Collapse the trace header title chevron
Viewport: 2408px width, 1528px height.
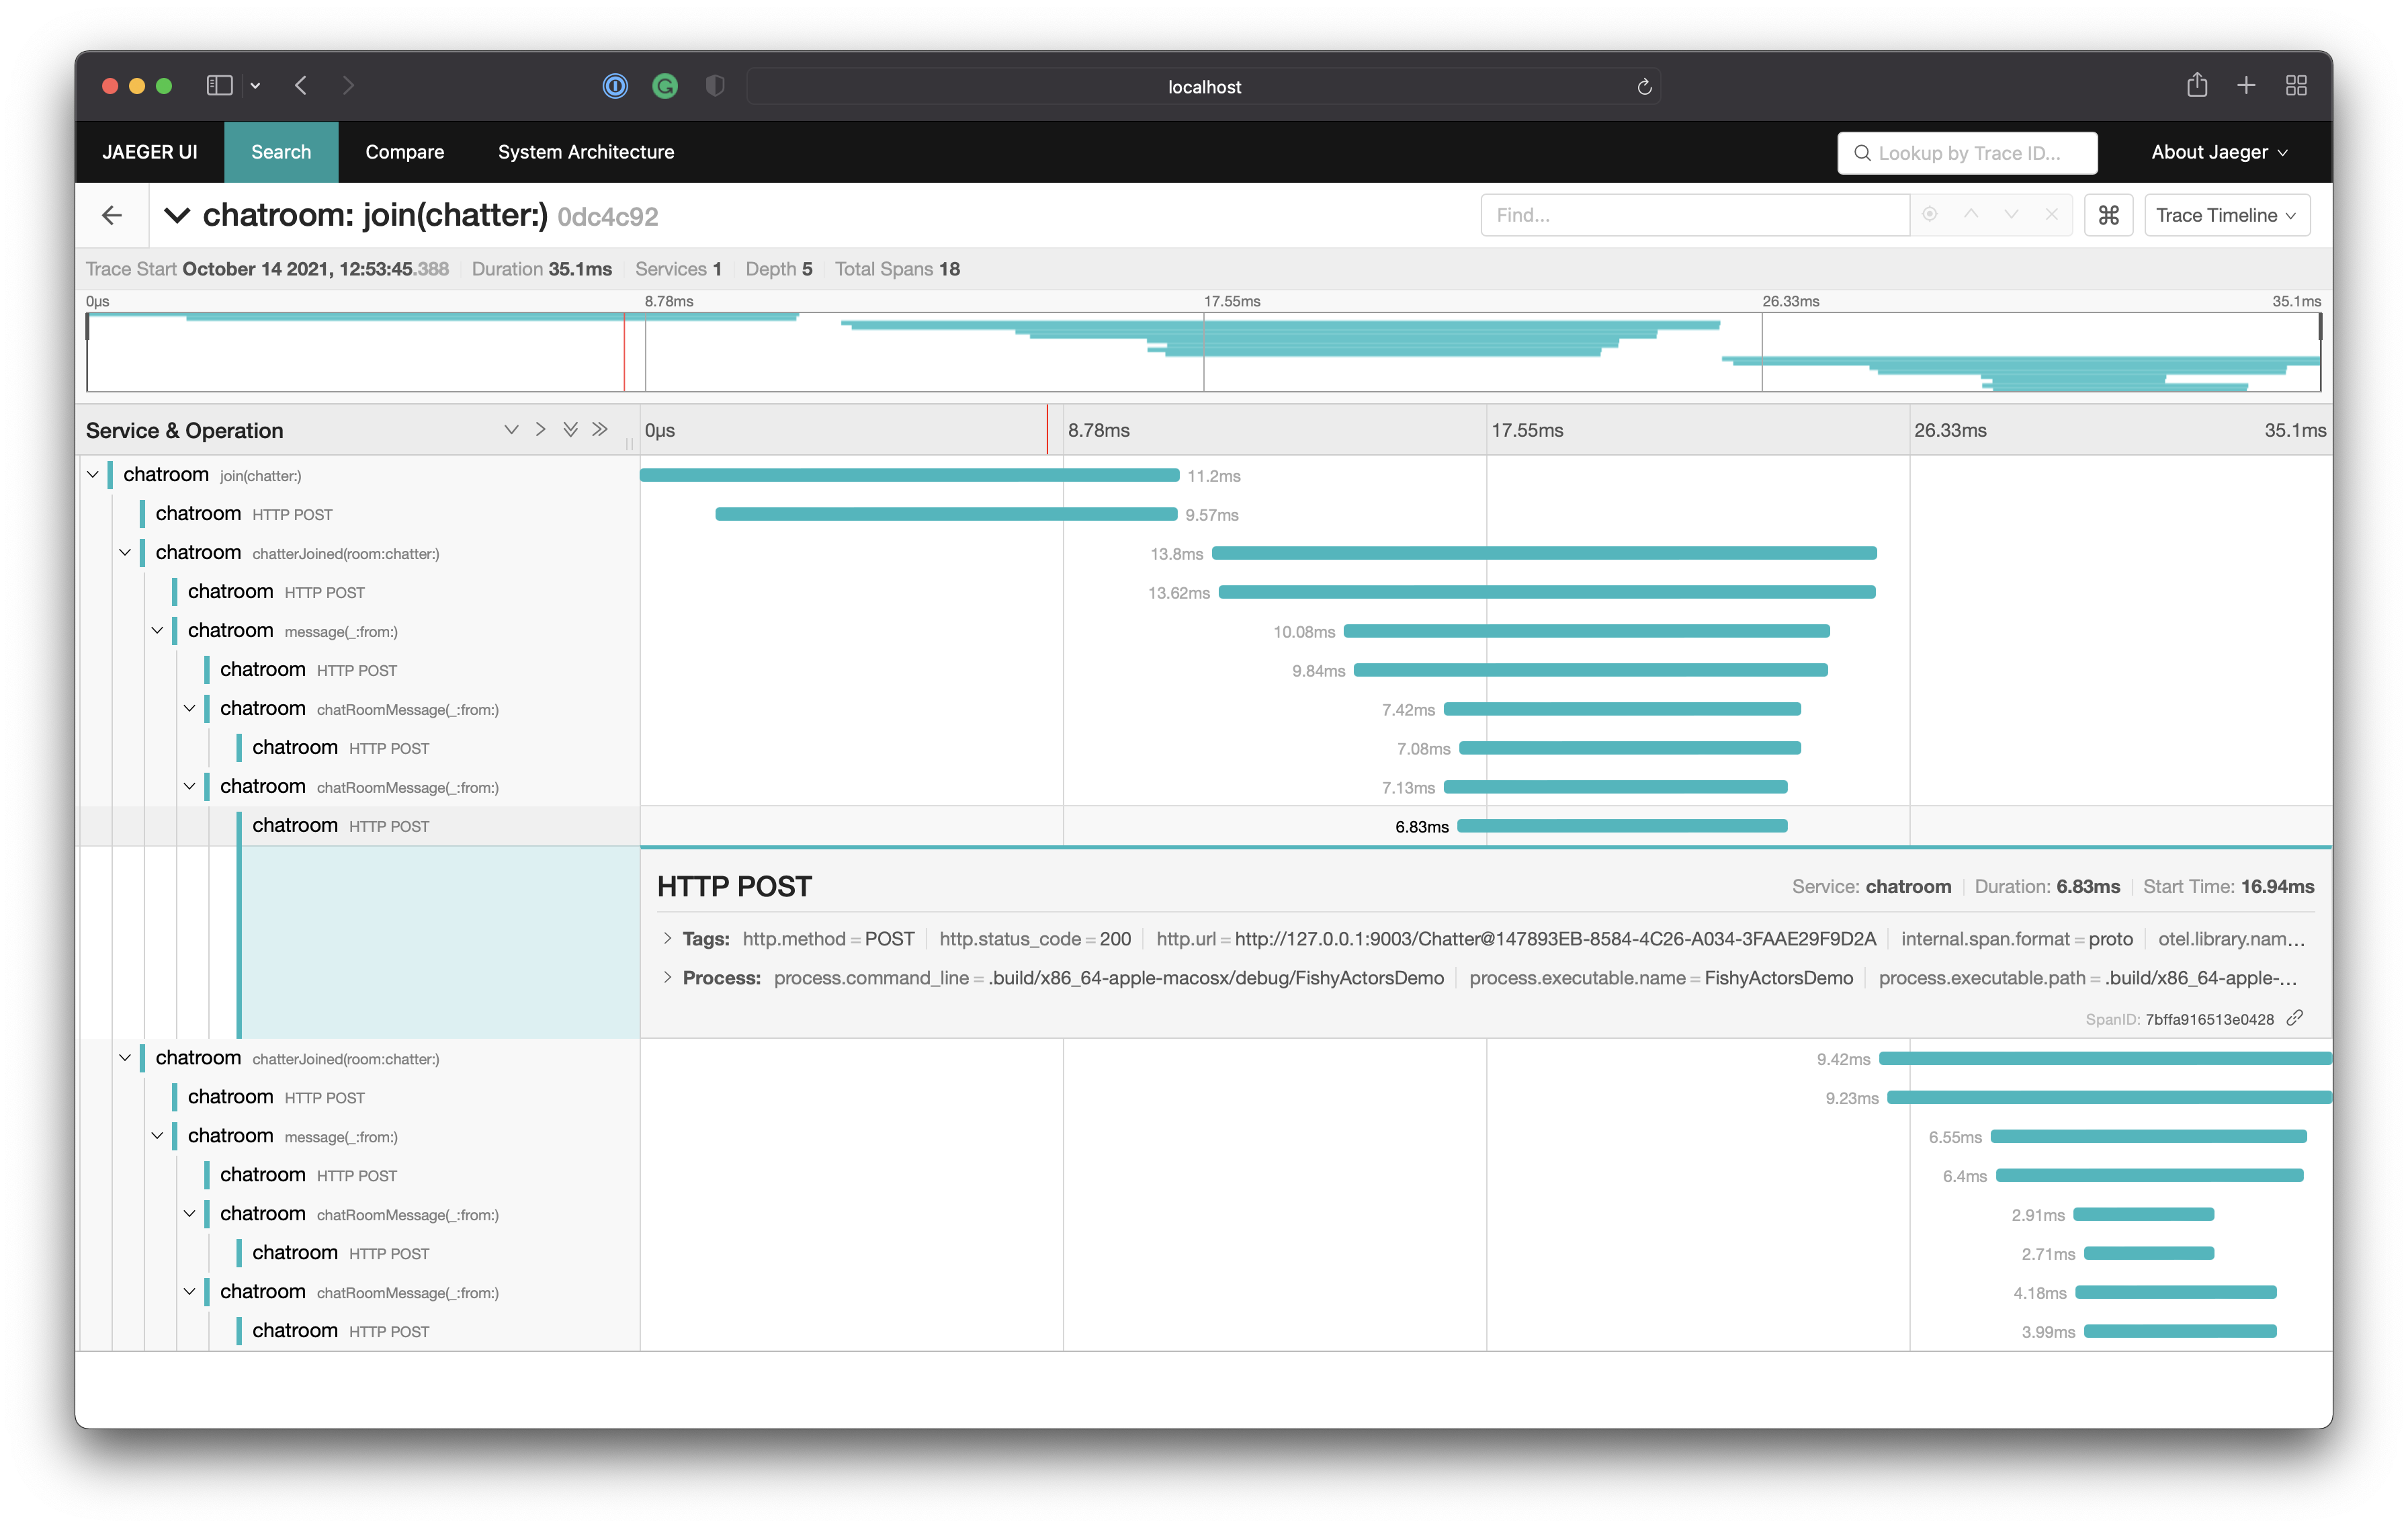(x=177, y=215)
